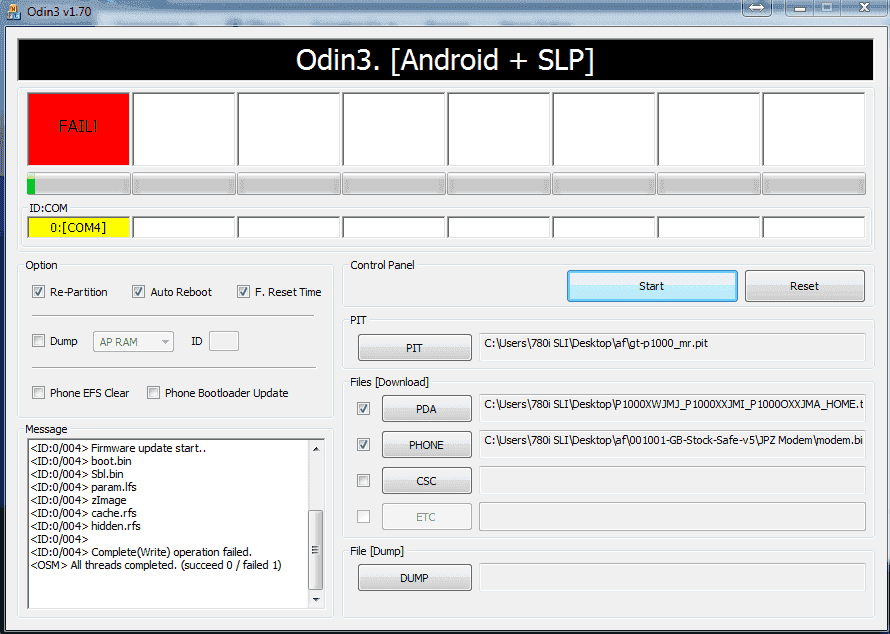Image resolution: width=890 pixels, height=634 pixels.
Task: Click the ID input box next to Dump
Action: click(224, 342)
